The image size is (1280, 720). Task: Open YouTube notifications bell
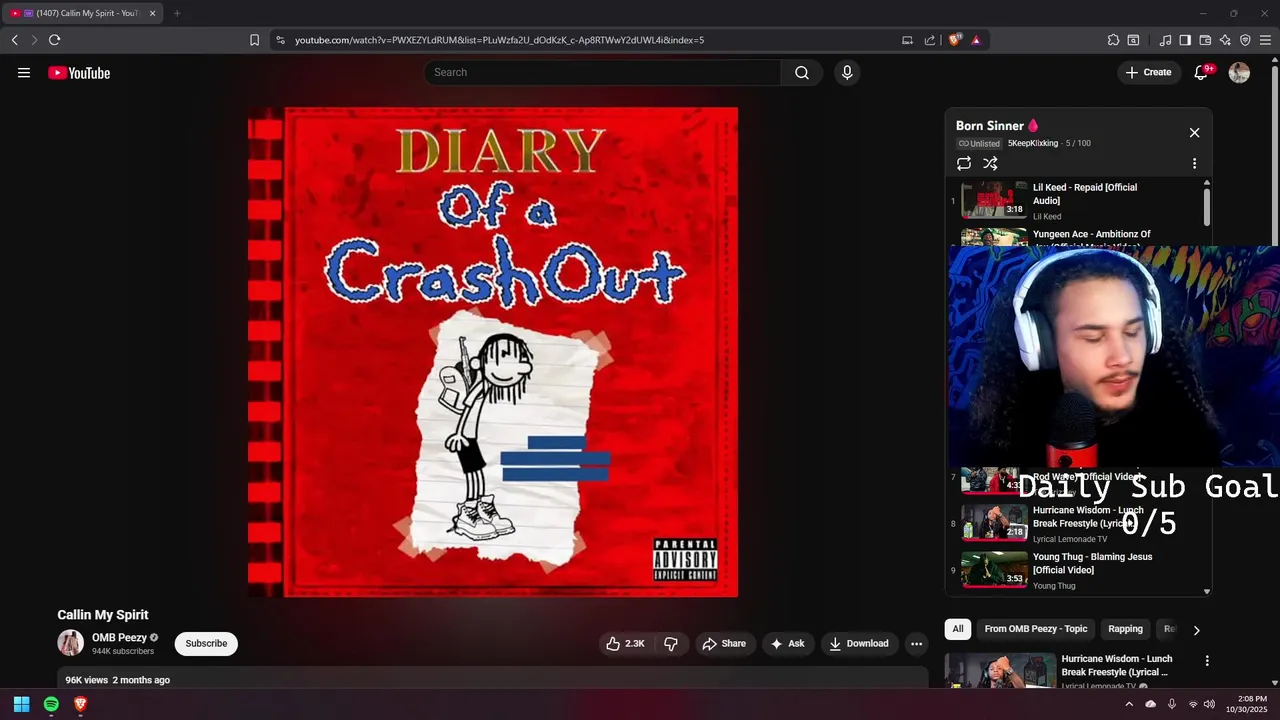(x=1202, y=72)
